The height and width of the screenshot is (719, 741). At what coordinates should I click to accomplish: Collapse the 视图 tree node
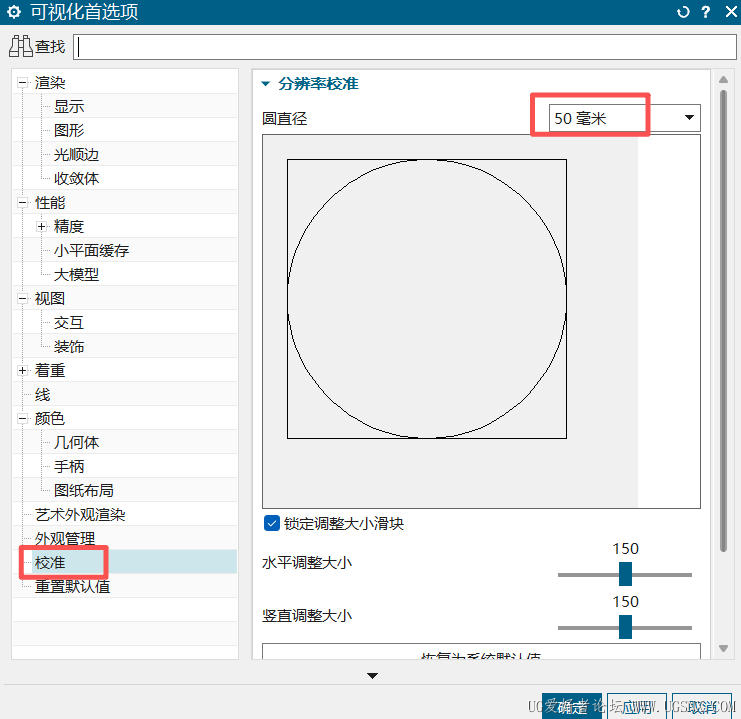pos(22,298)
